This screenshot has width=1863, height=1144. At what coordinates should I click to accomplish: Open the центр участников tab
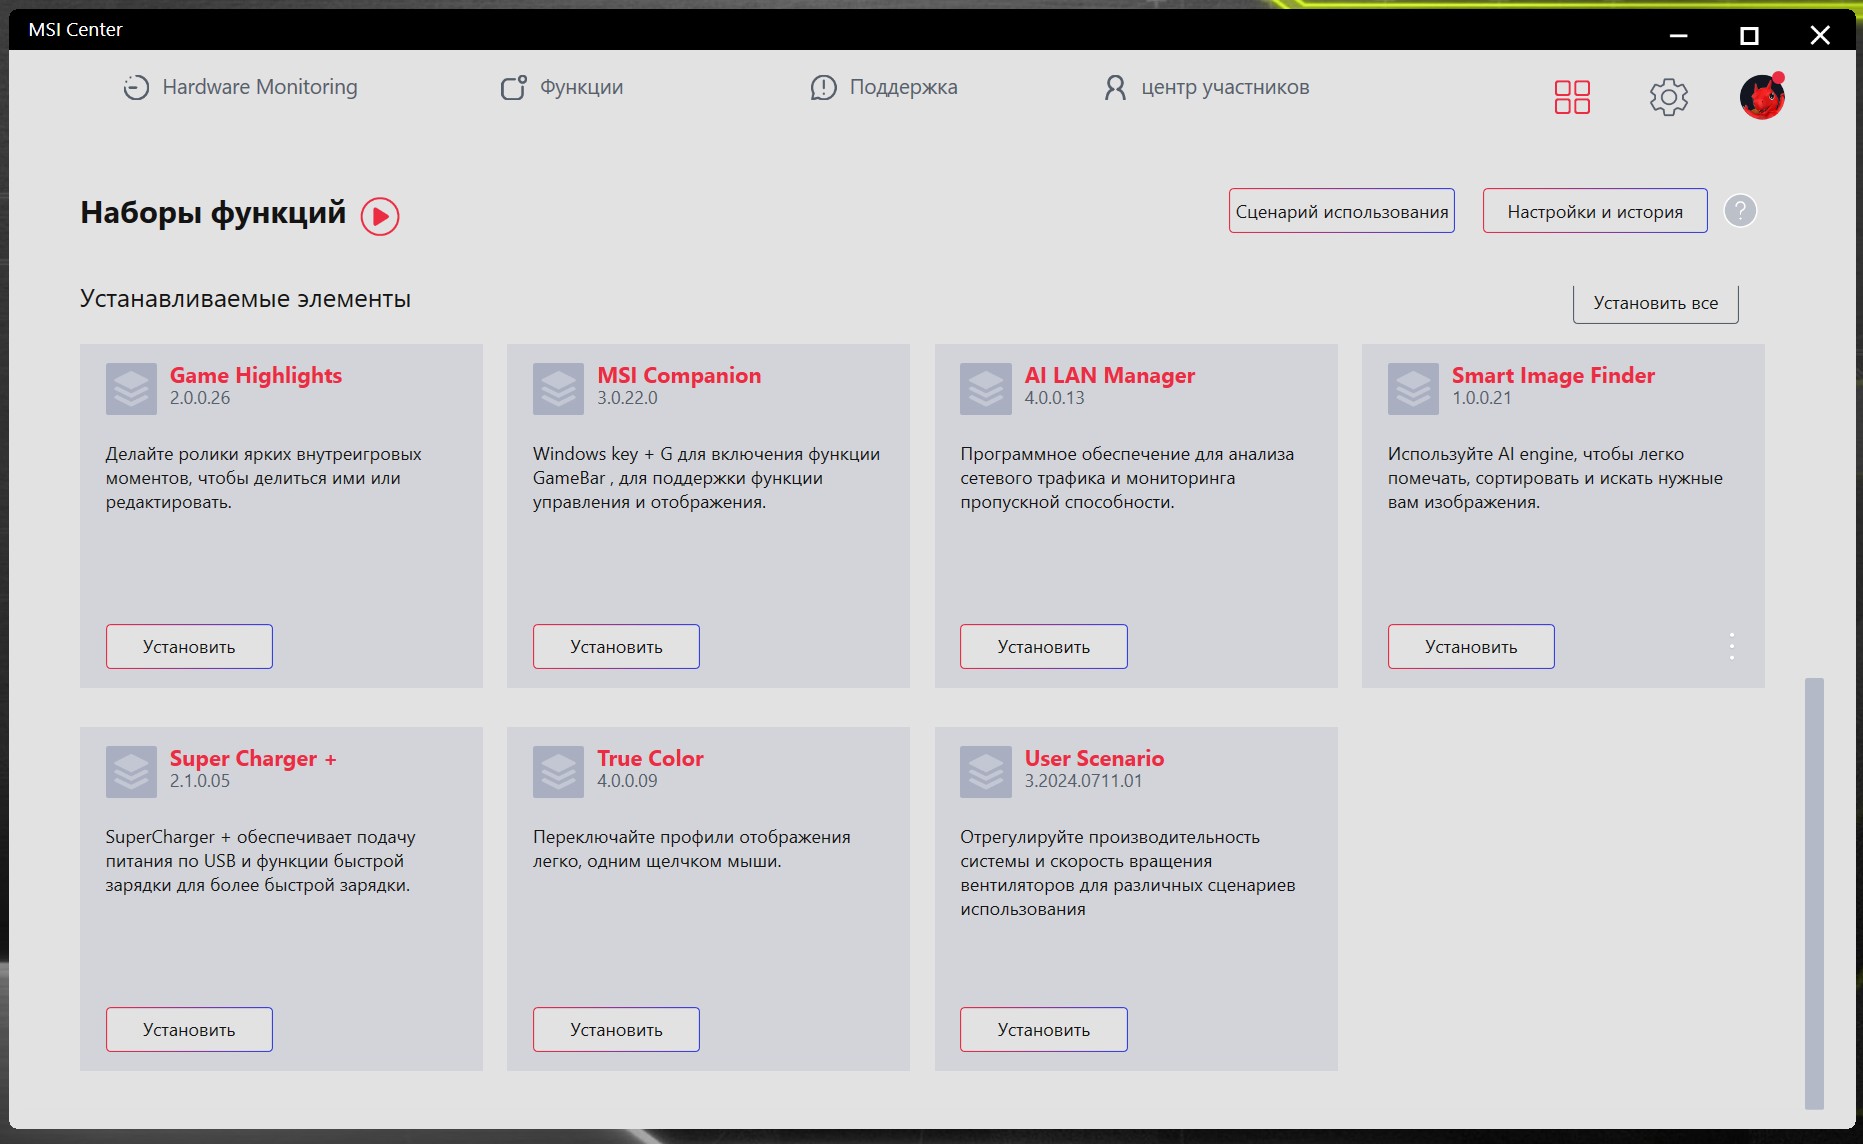click(x=1206, y=87)
